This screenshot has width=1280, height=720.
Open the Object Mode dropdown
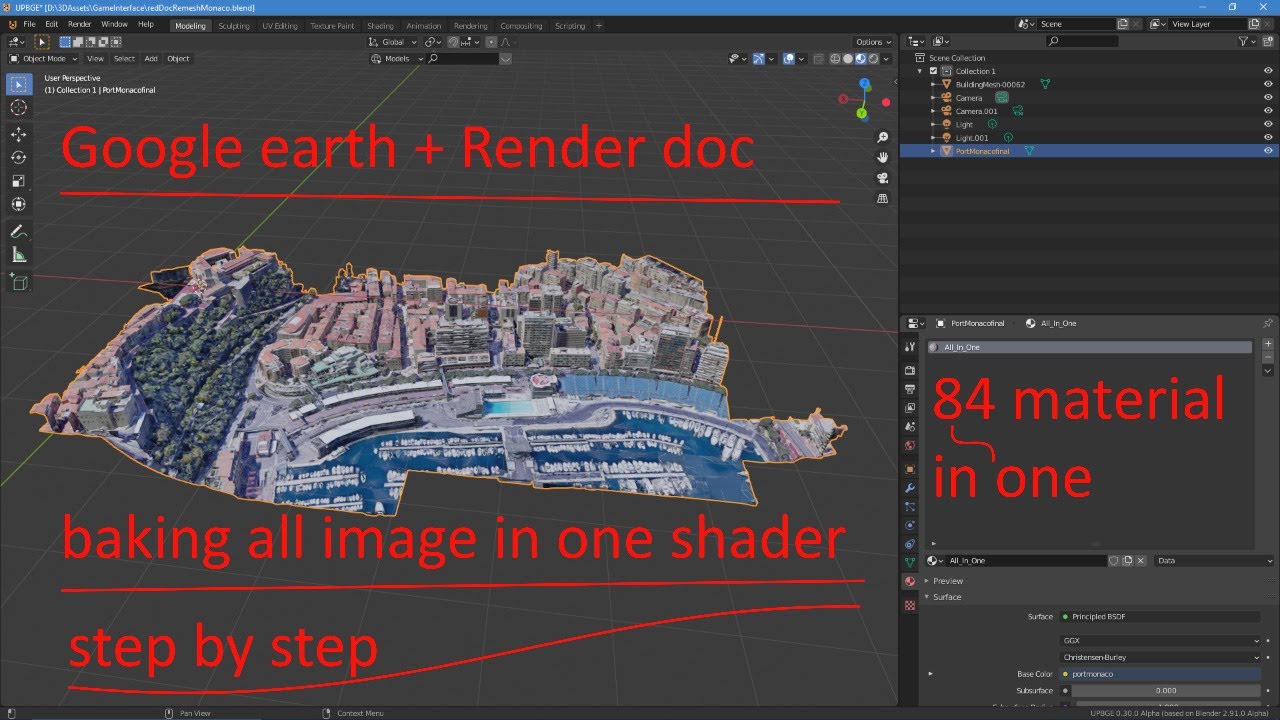43,59
